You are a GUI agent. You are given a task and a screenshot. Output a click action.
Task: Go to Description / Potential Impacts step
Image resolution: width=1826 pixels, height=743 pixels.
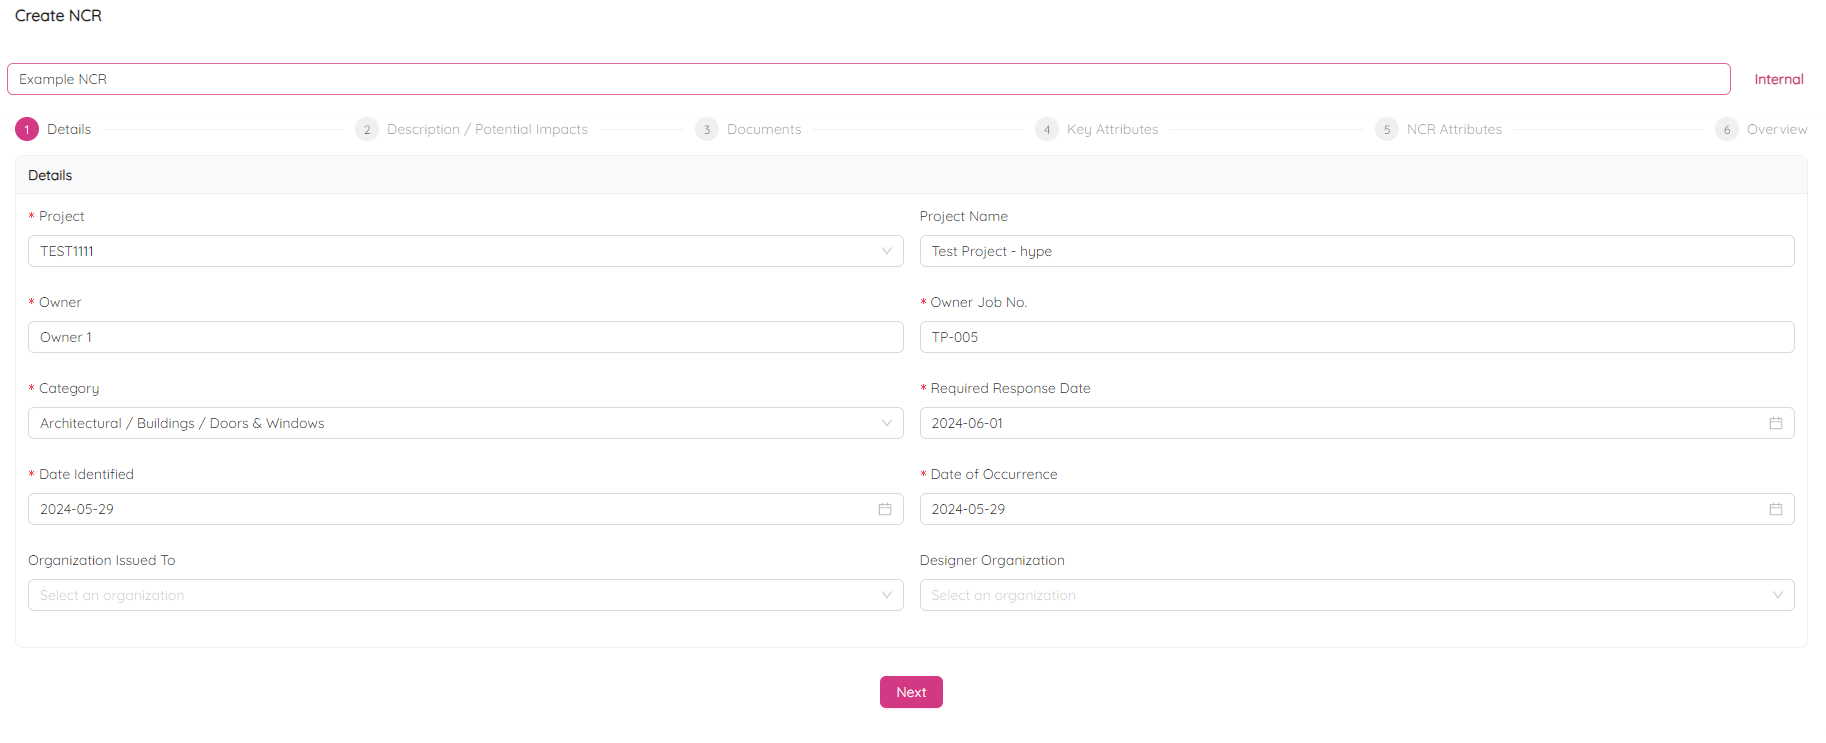tap(487, 129)
